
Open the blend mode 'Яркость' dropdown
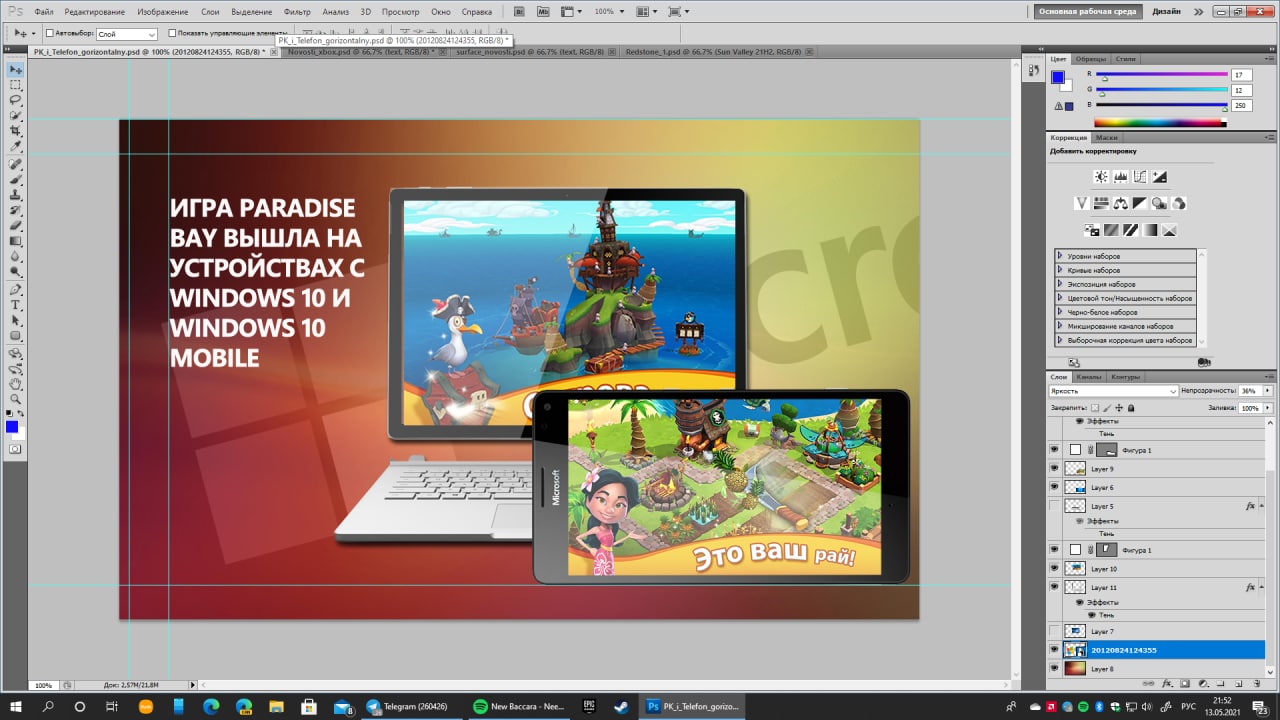pyautogui.click(x=1113, y=391)
